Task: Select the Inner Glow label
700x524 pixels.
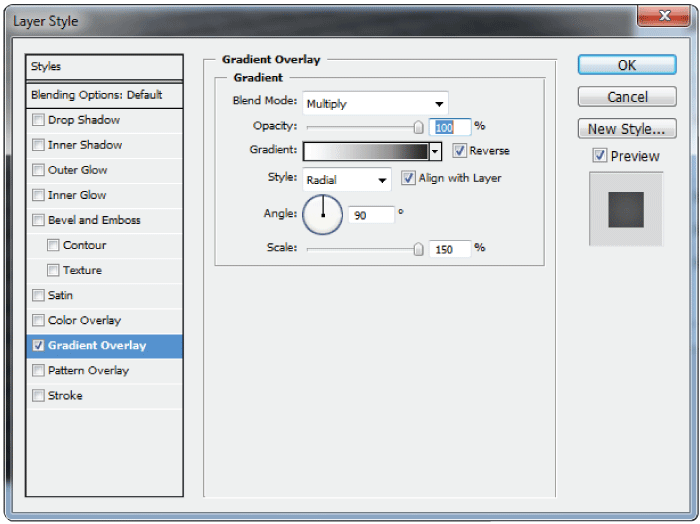Action: [77, 195]
